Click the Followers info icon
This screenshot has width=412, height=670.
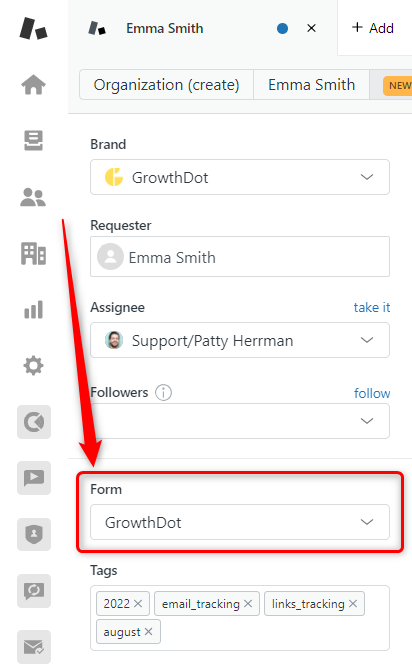click(163, 392)
